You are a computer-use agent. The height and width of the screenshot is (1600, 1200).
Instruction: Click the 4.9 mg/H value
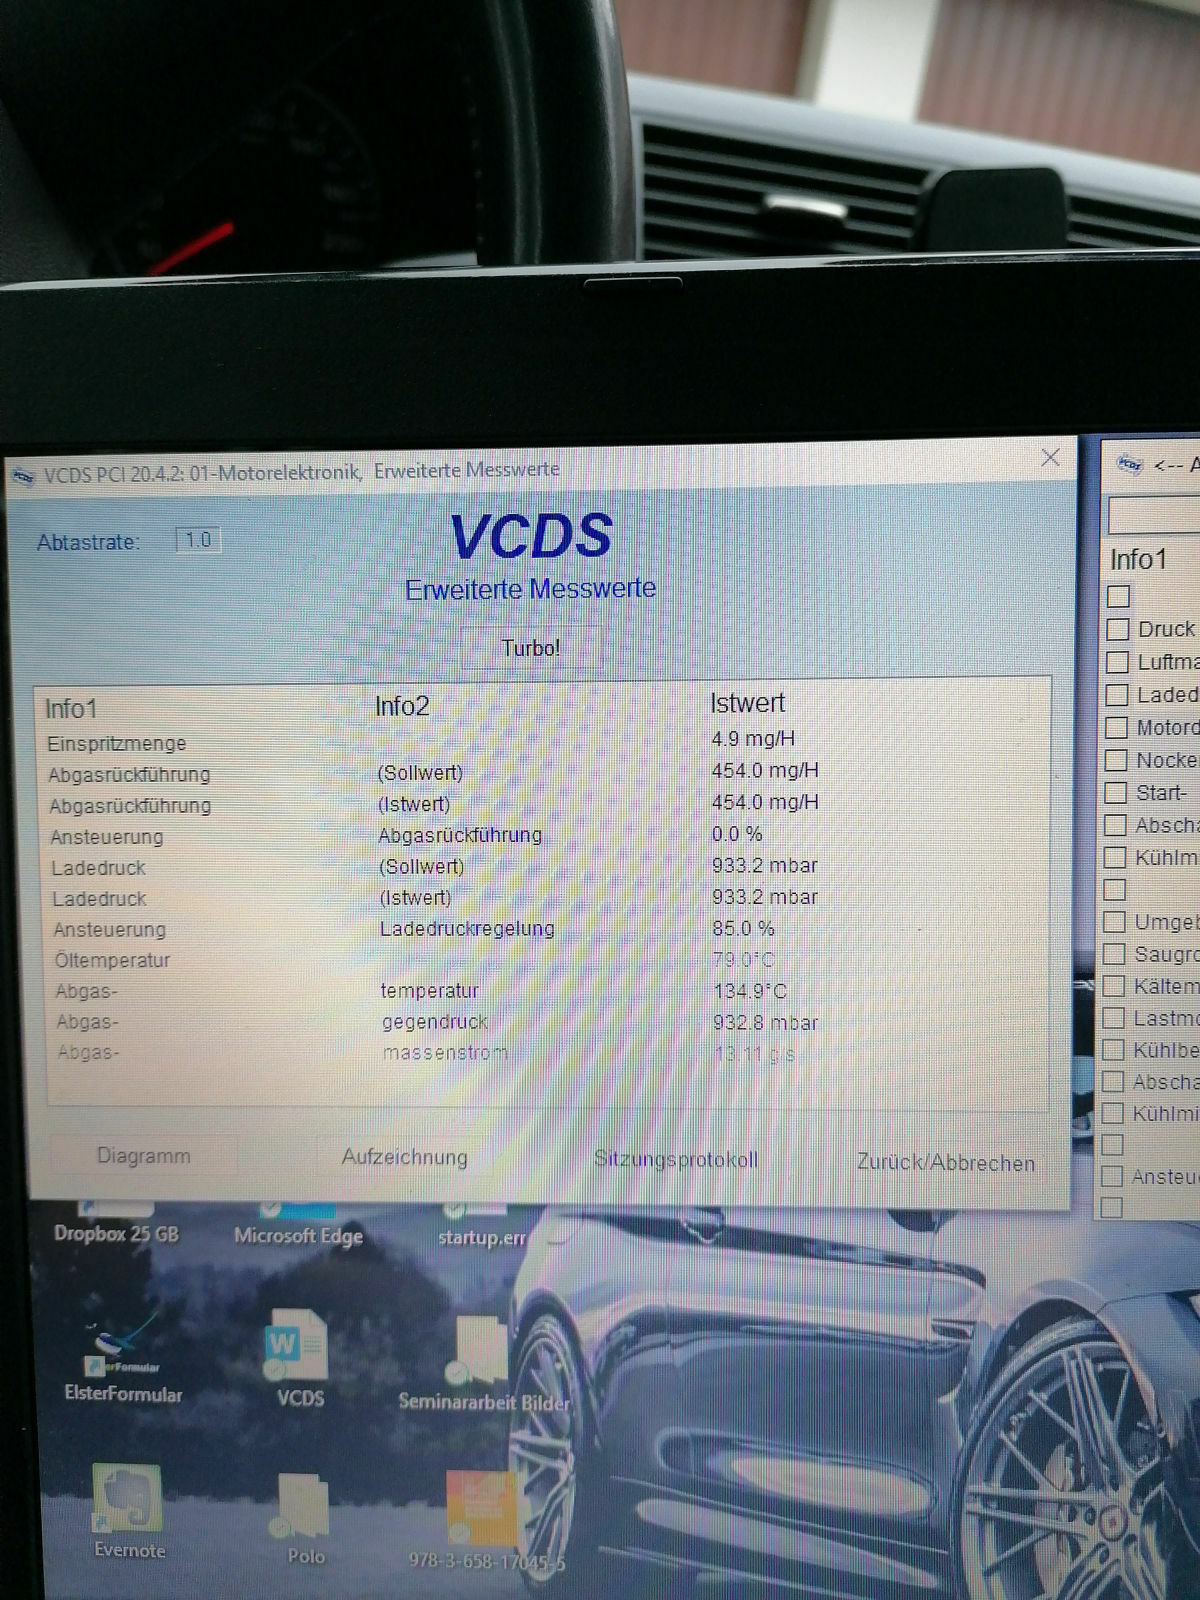point(753,739)
